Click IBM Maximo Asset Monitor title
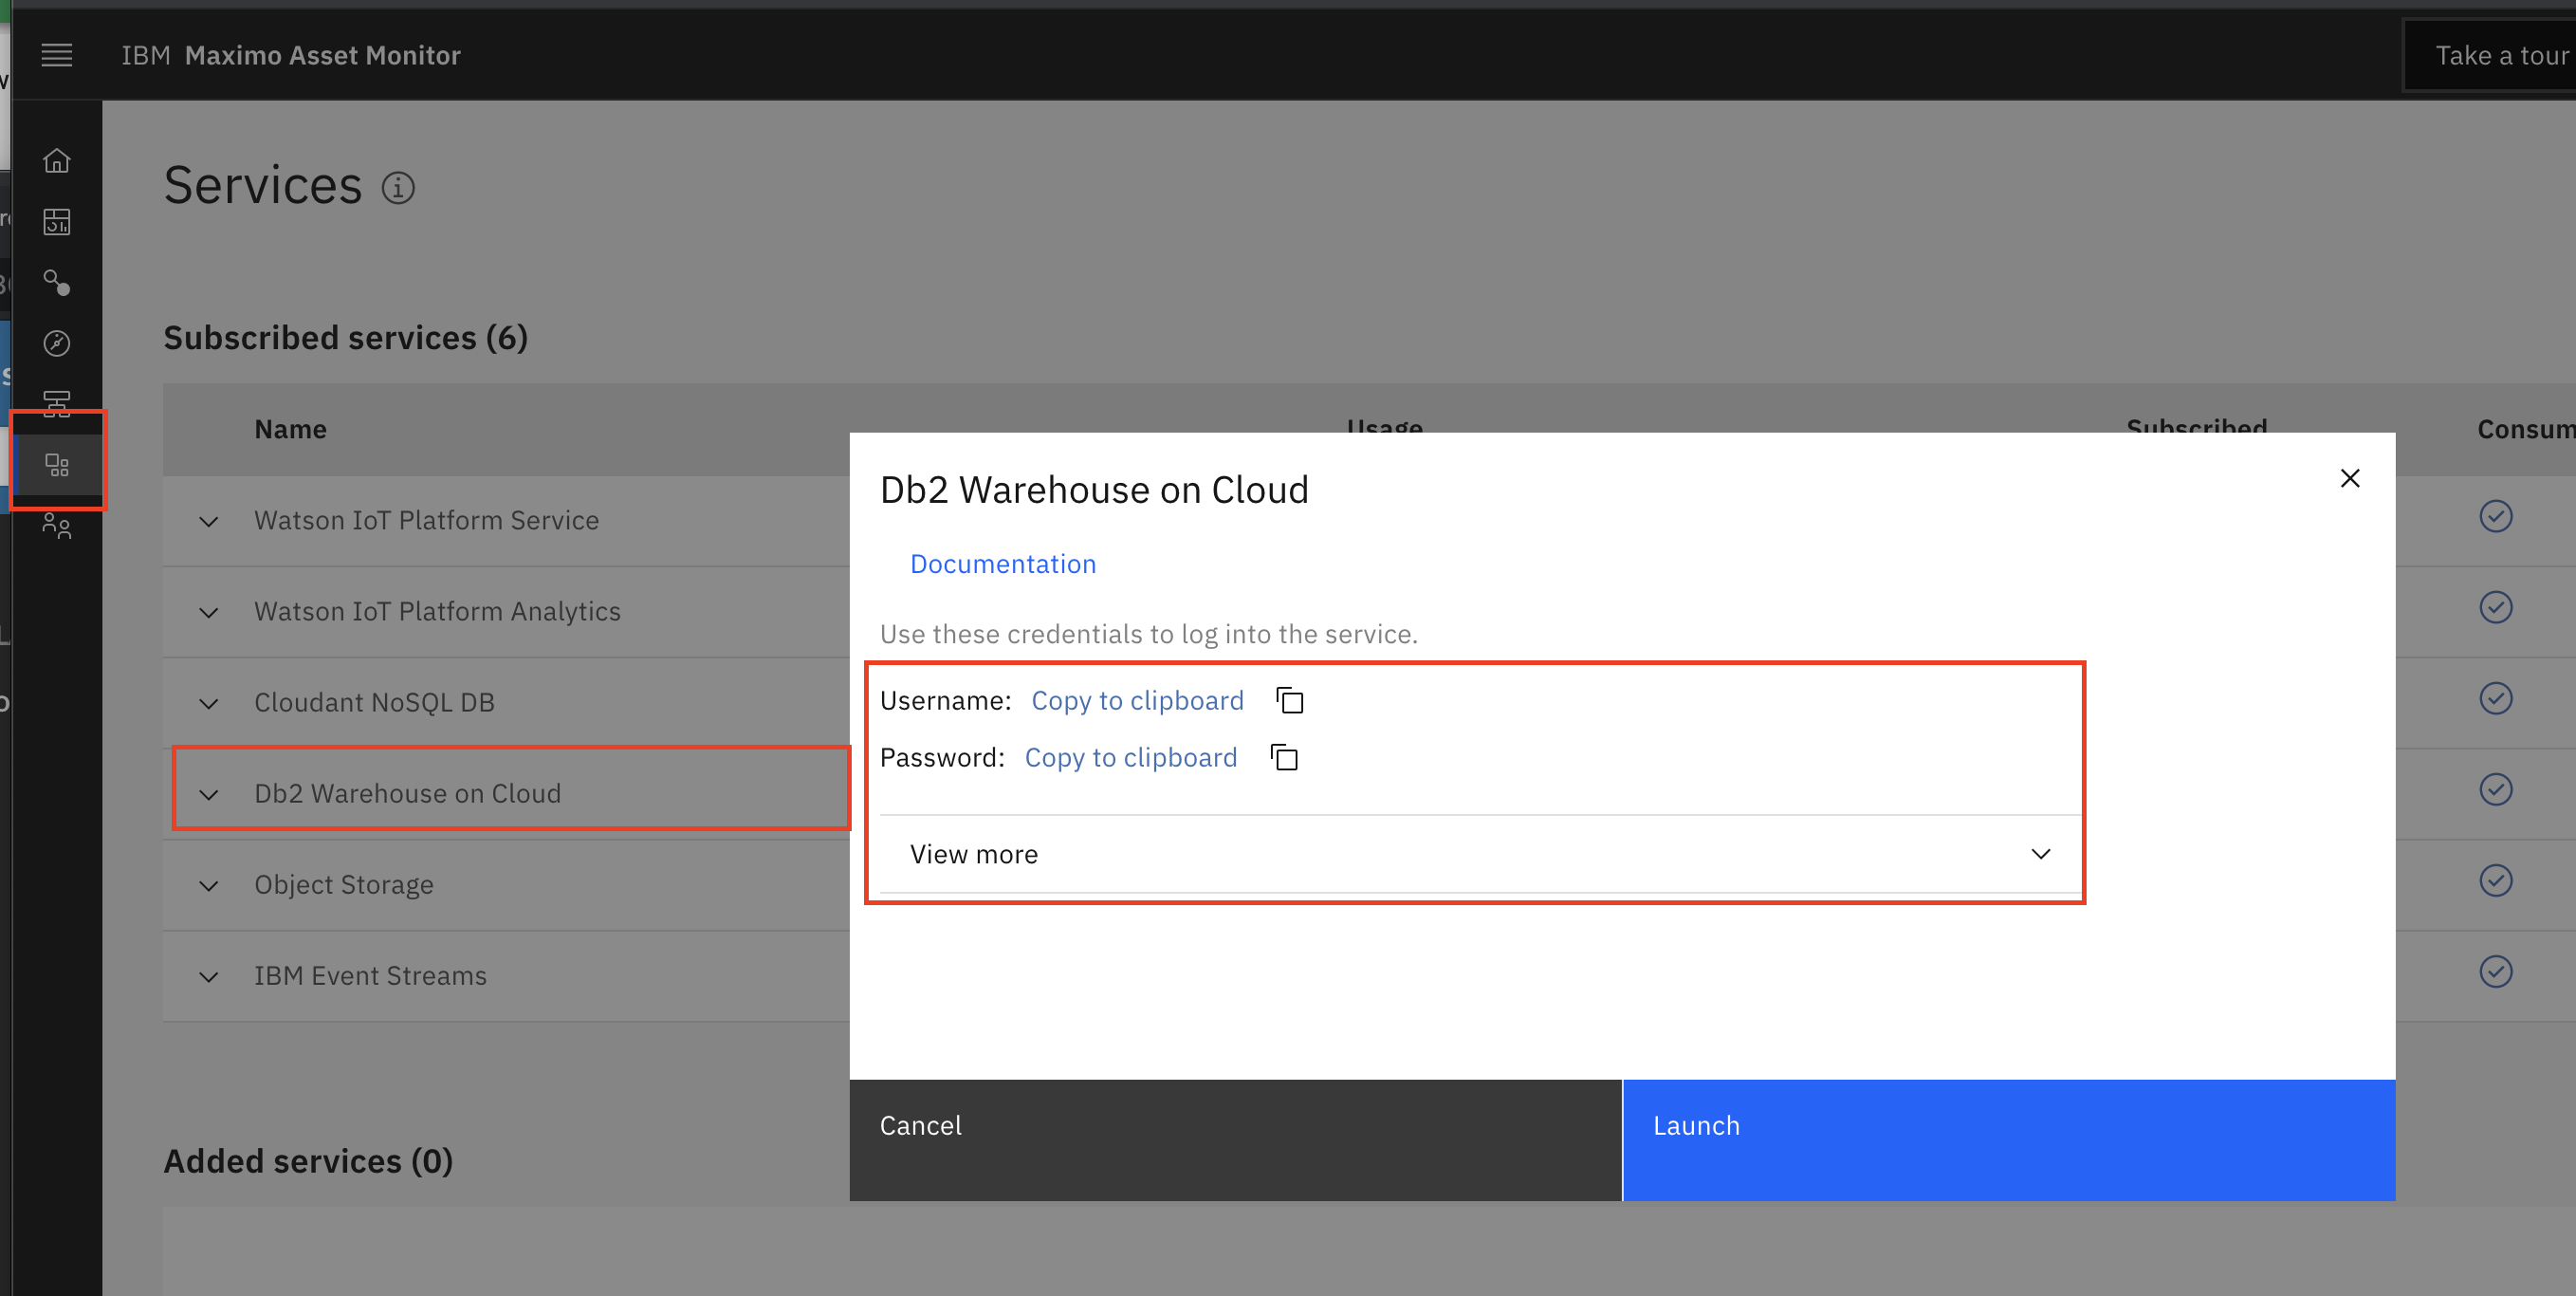The width and height of the screenshot is (2576, 1296). point(291,55)
